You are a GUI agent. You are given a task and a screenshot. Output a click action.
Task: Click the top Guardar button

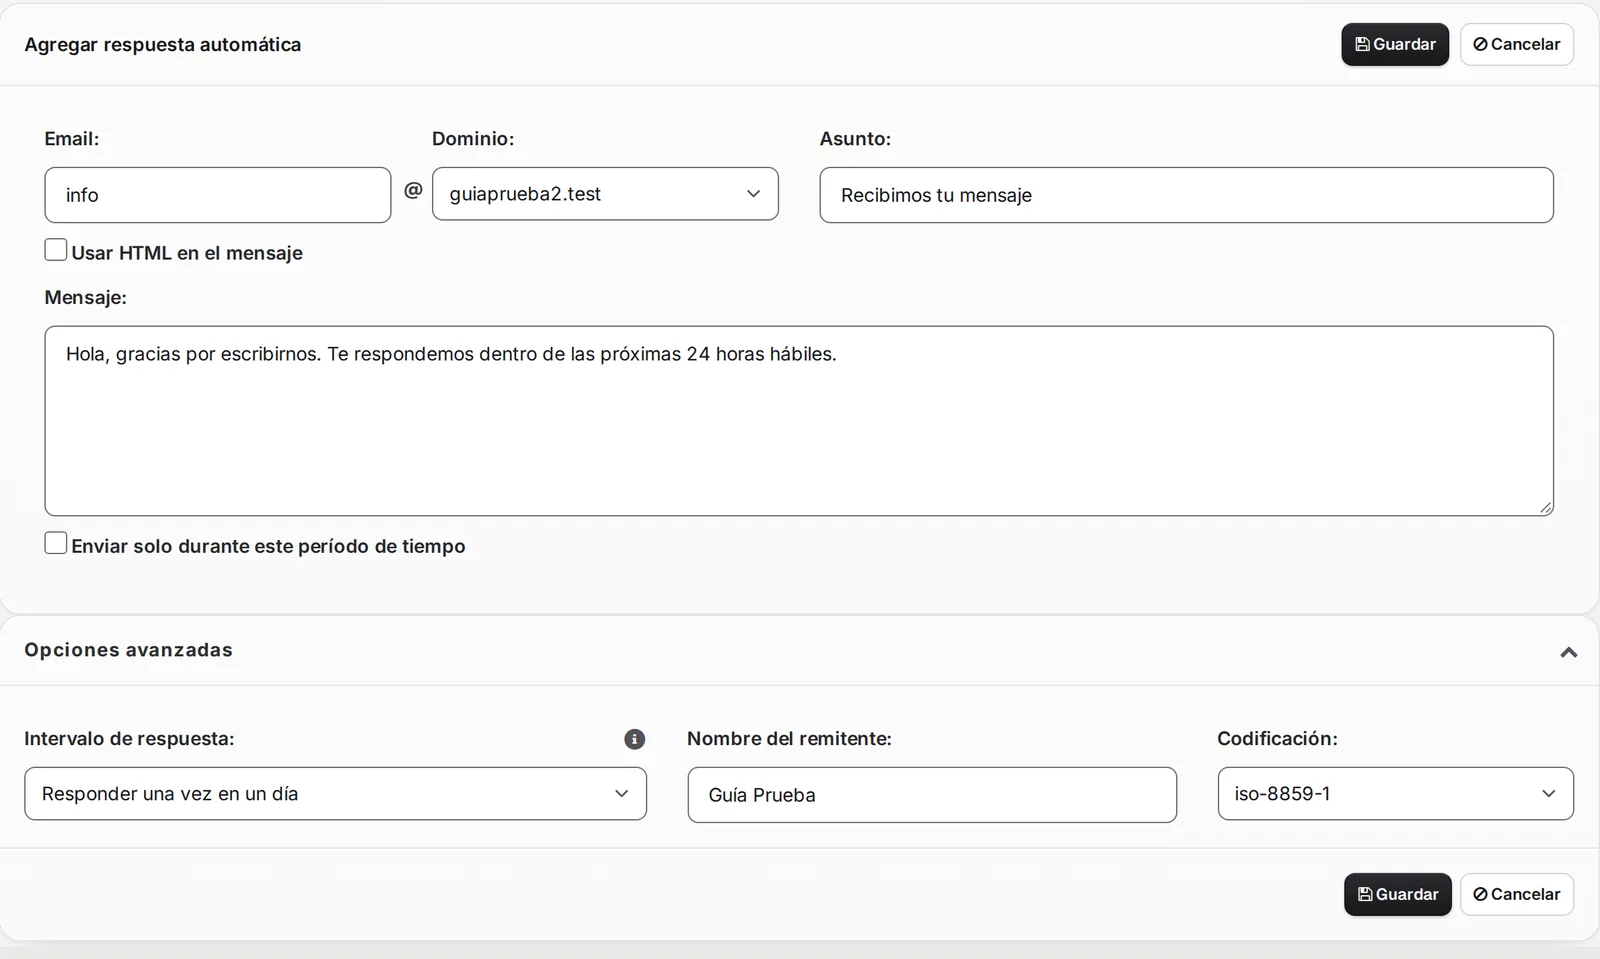coord(1395,44)
